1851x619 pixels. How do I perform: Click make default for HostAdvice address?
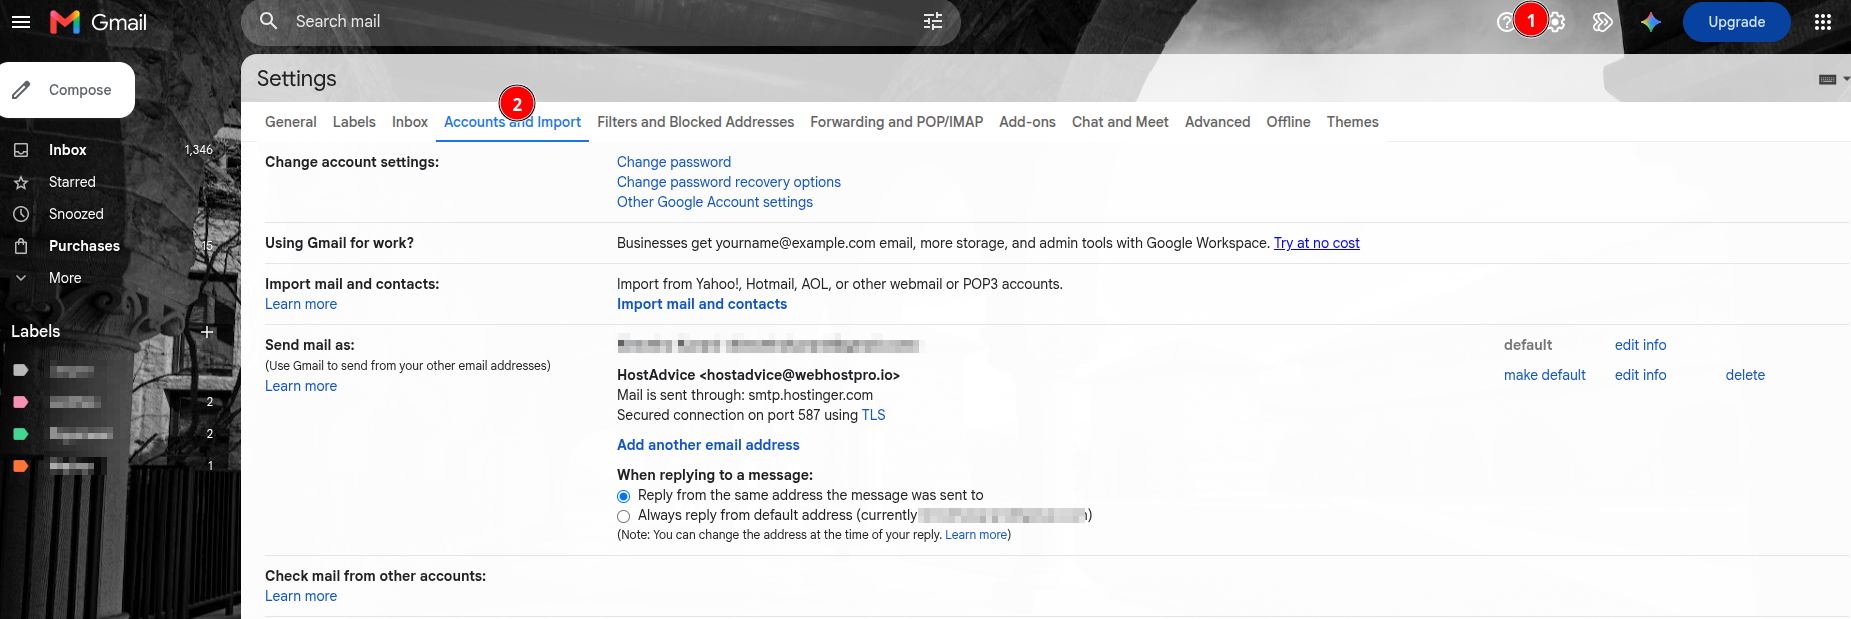click(1545, 375)
